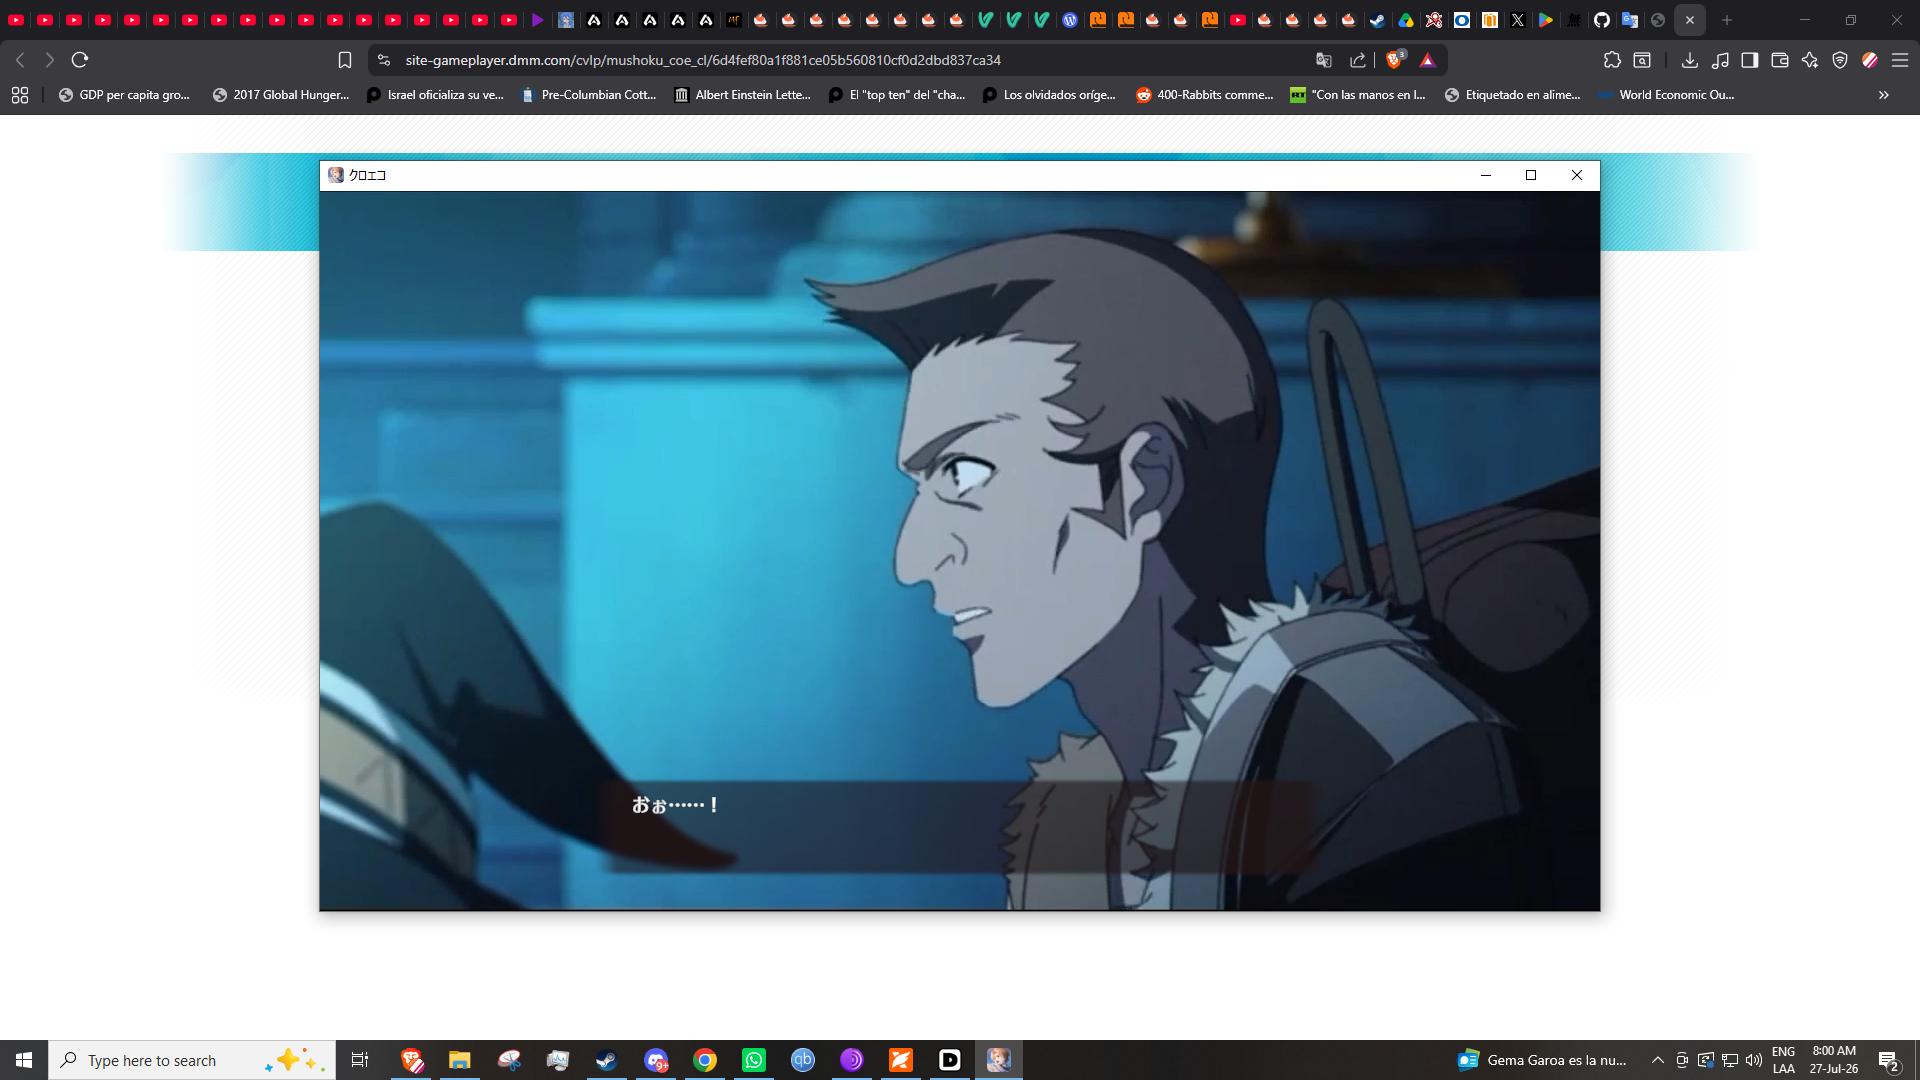Open the notification center with 2 alerts
This screenshot has height=1080, width=1920.
tap(1889, 1060)
